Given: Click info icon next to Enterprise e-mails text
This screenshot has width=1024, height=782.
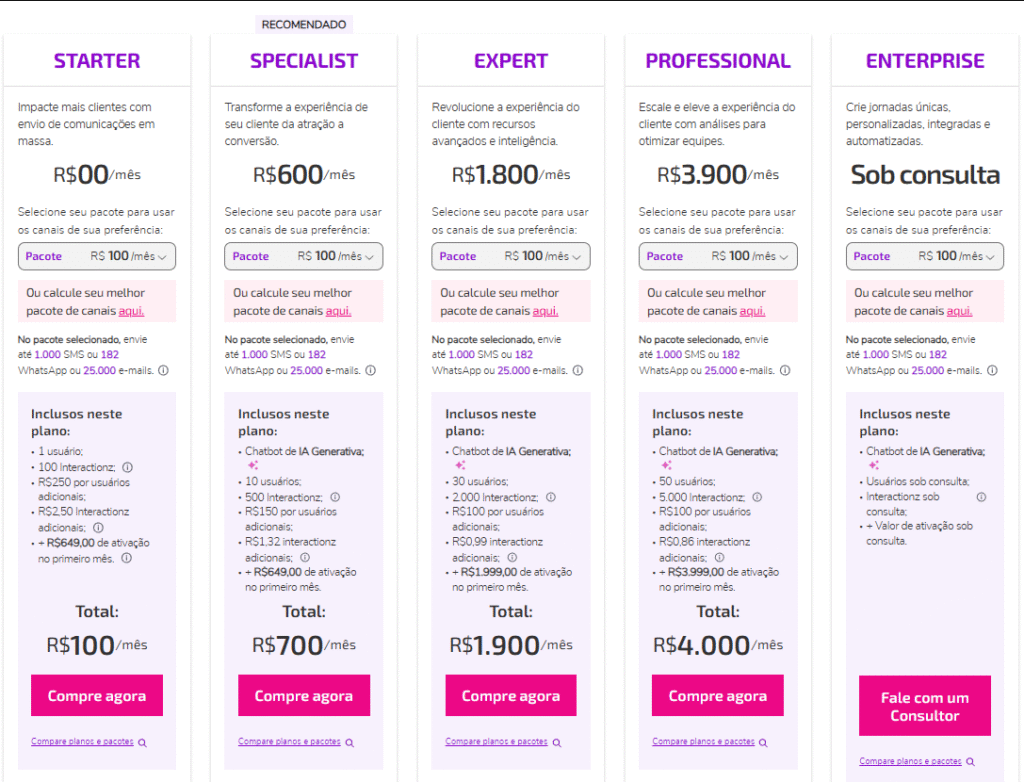Looking at the screenshot, I should tap(992, 370).
